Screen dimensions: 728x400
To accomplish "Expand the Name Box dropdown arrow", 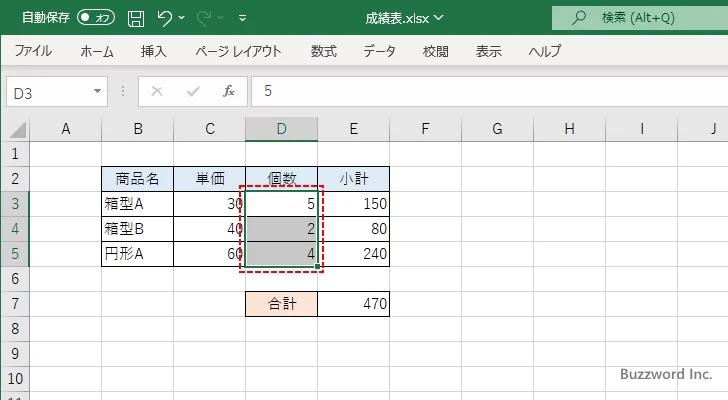I will (98, 91).
